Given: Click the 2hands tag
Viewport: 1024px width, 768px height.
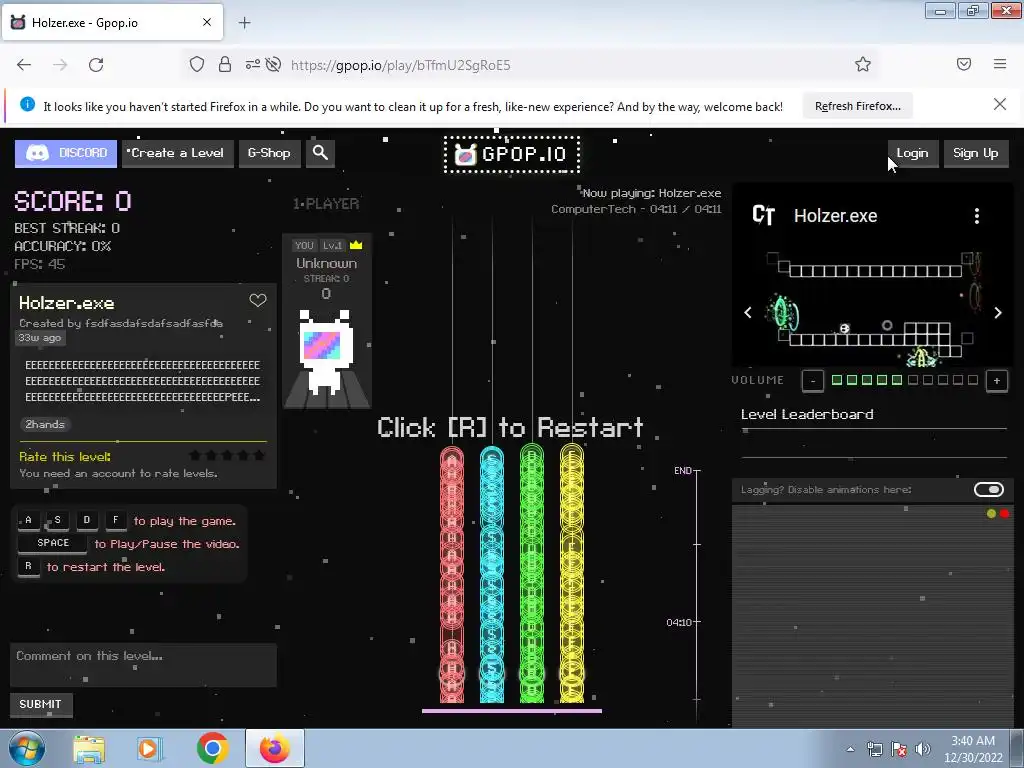Looking at the screenshot, I should [45, 424].
